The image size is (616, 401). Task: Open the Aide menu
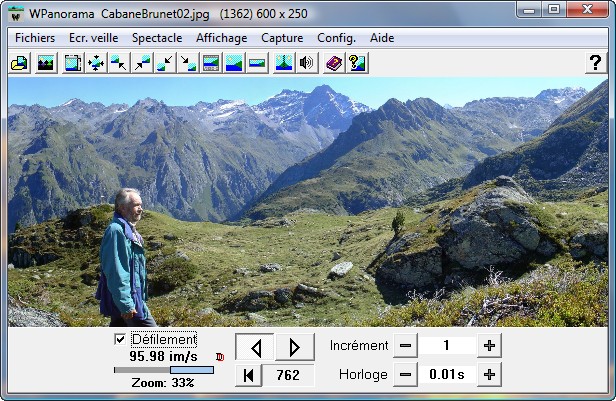[382, 38]
